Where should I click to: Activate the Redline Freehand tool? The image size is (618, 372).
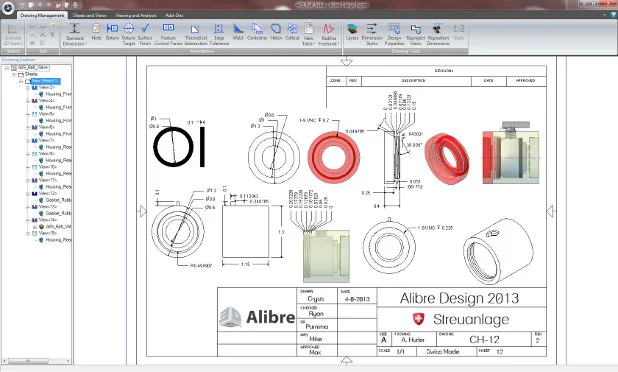pyautogui.click(x=328, y=34)
